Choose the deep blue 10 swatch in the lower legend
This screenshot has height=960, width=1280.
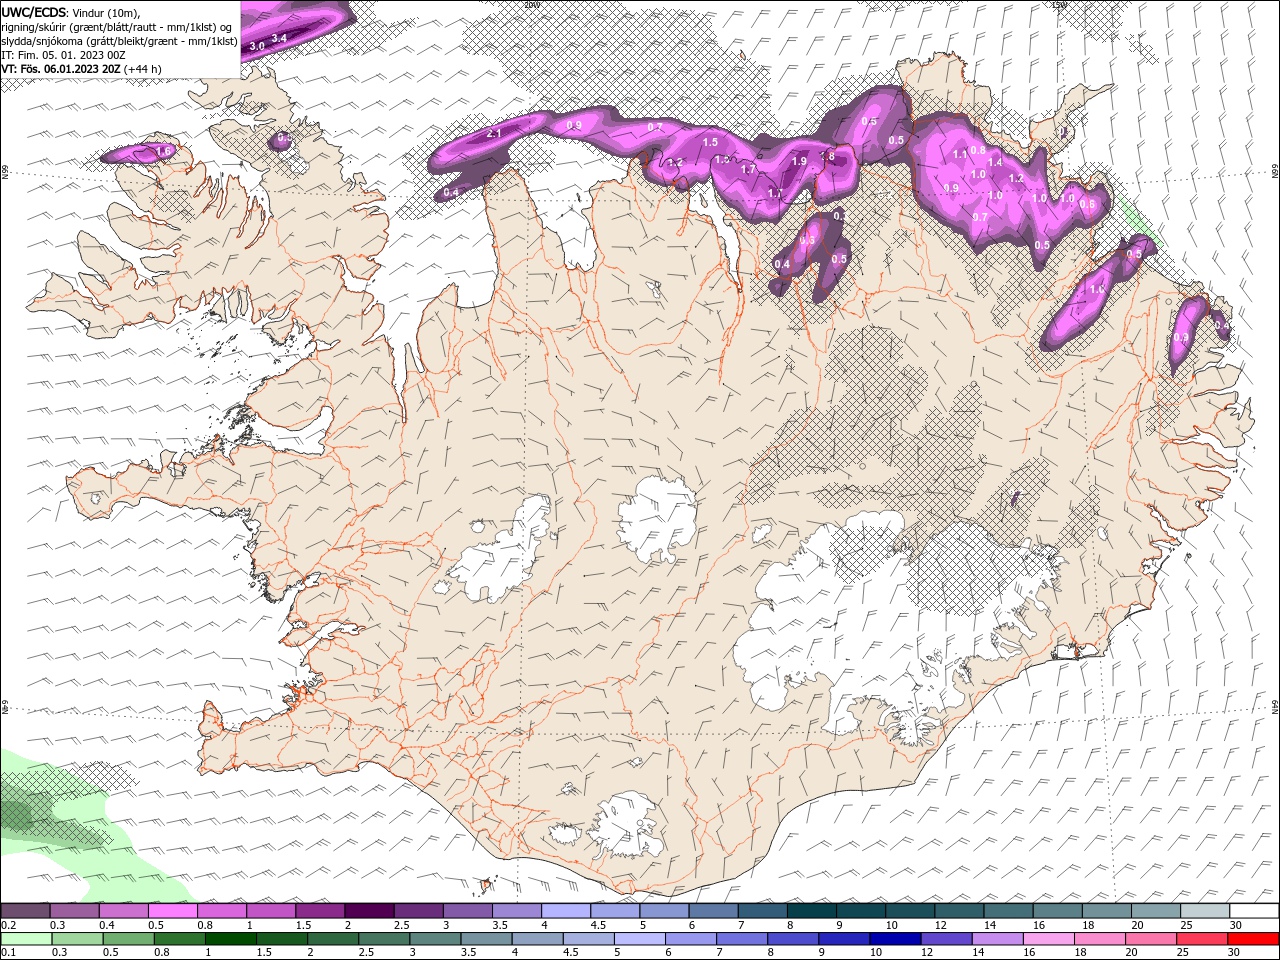pos(896,939)
